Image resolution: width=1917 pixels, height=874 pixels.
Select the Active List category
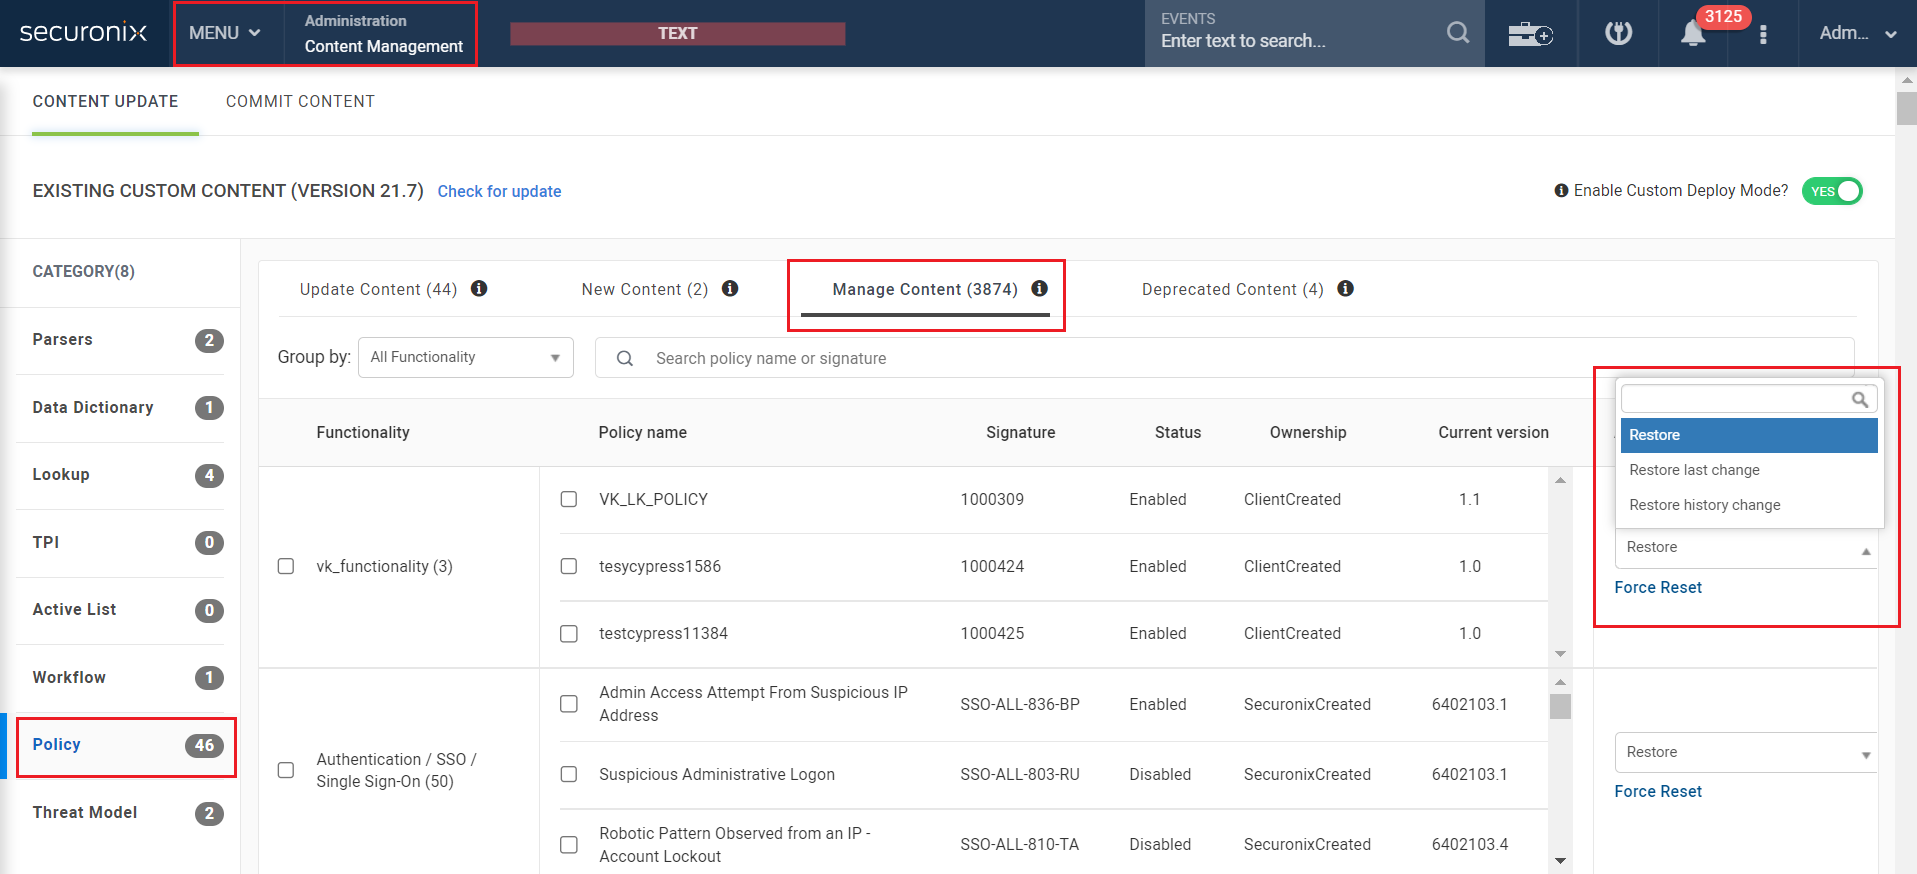pyautogui.click(x=120, y=610)
